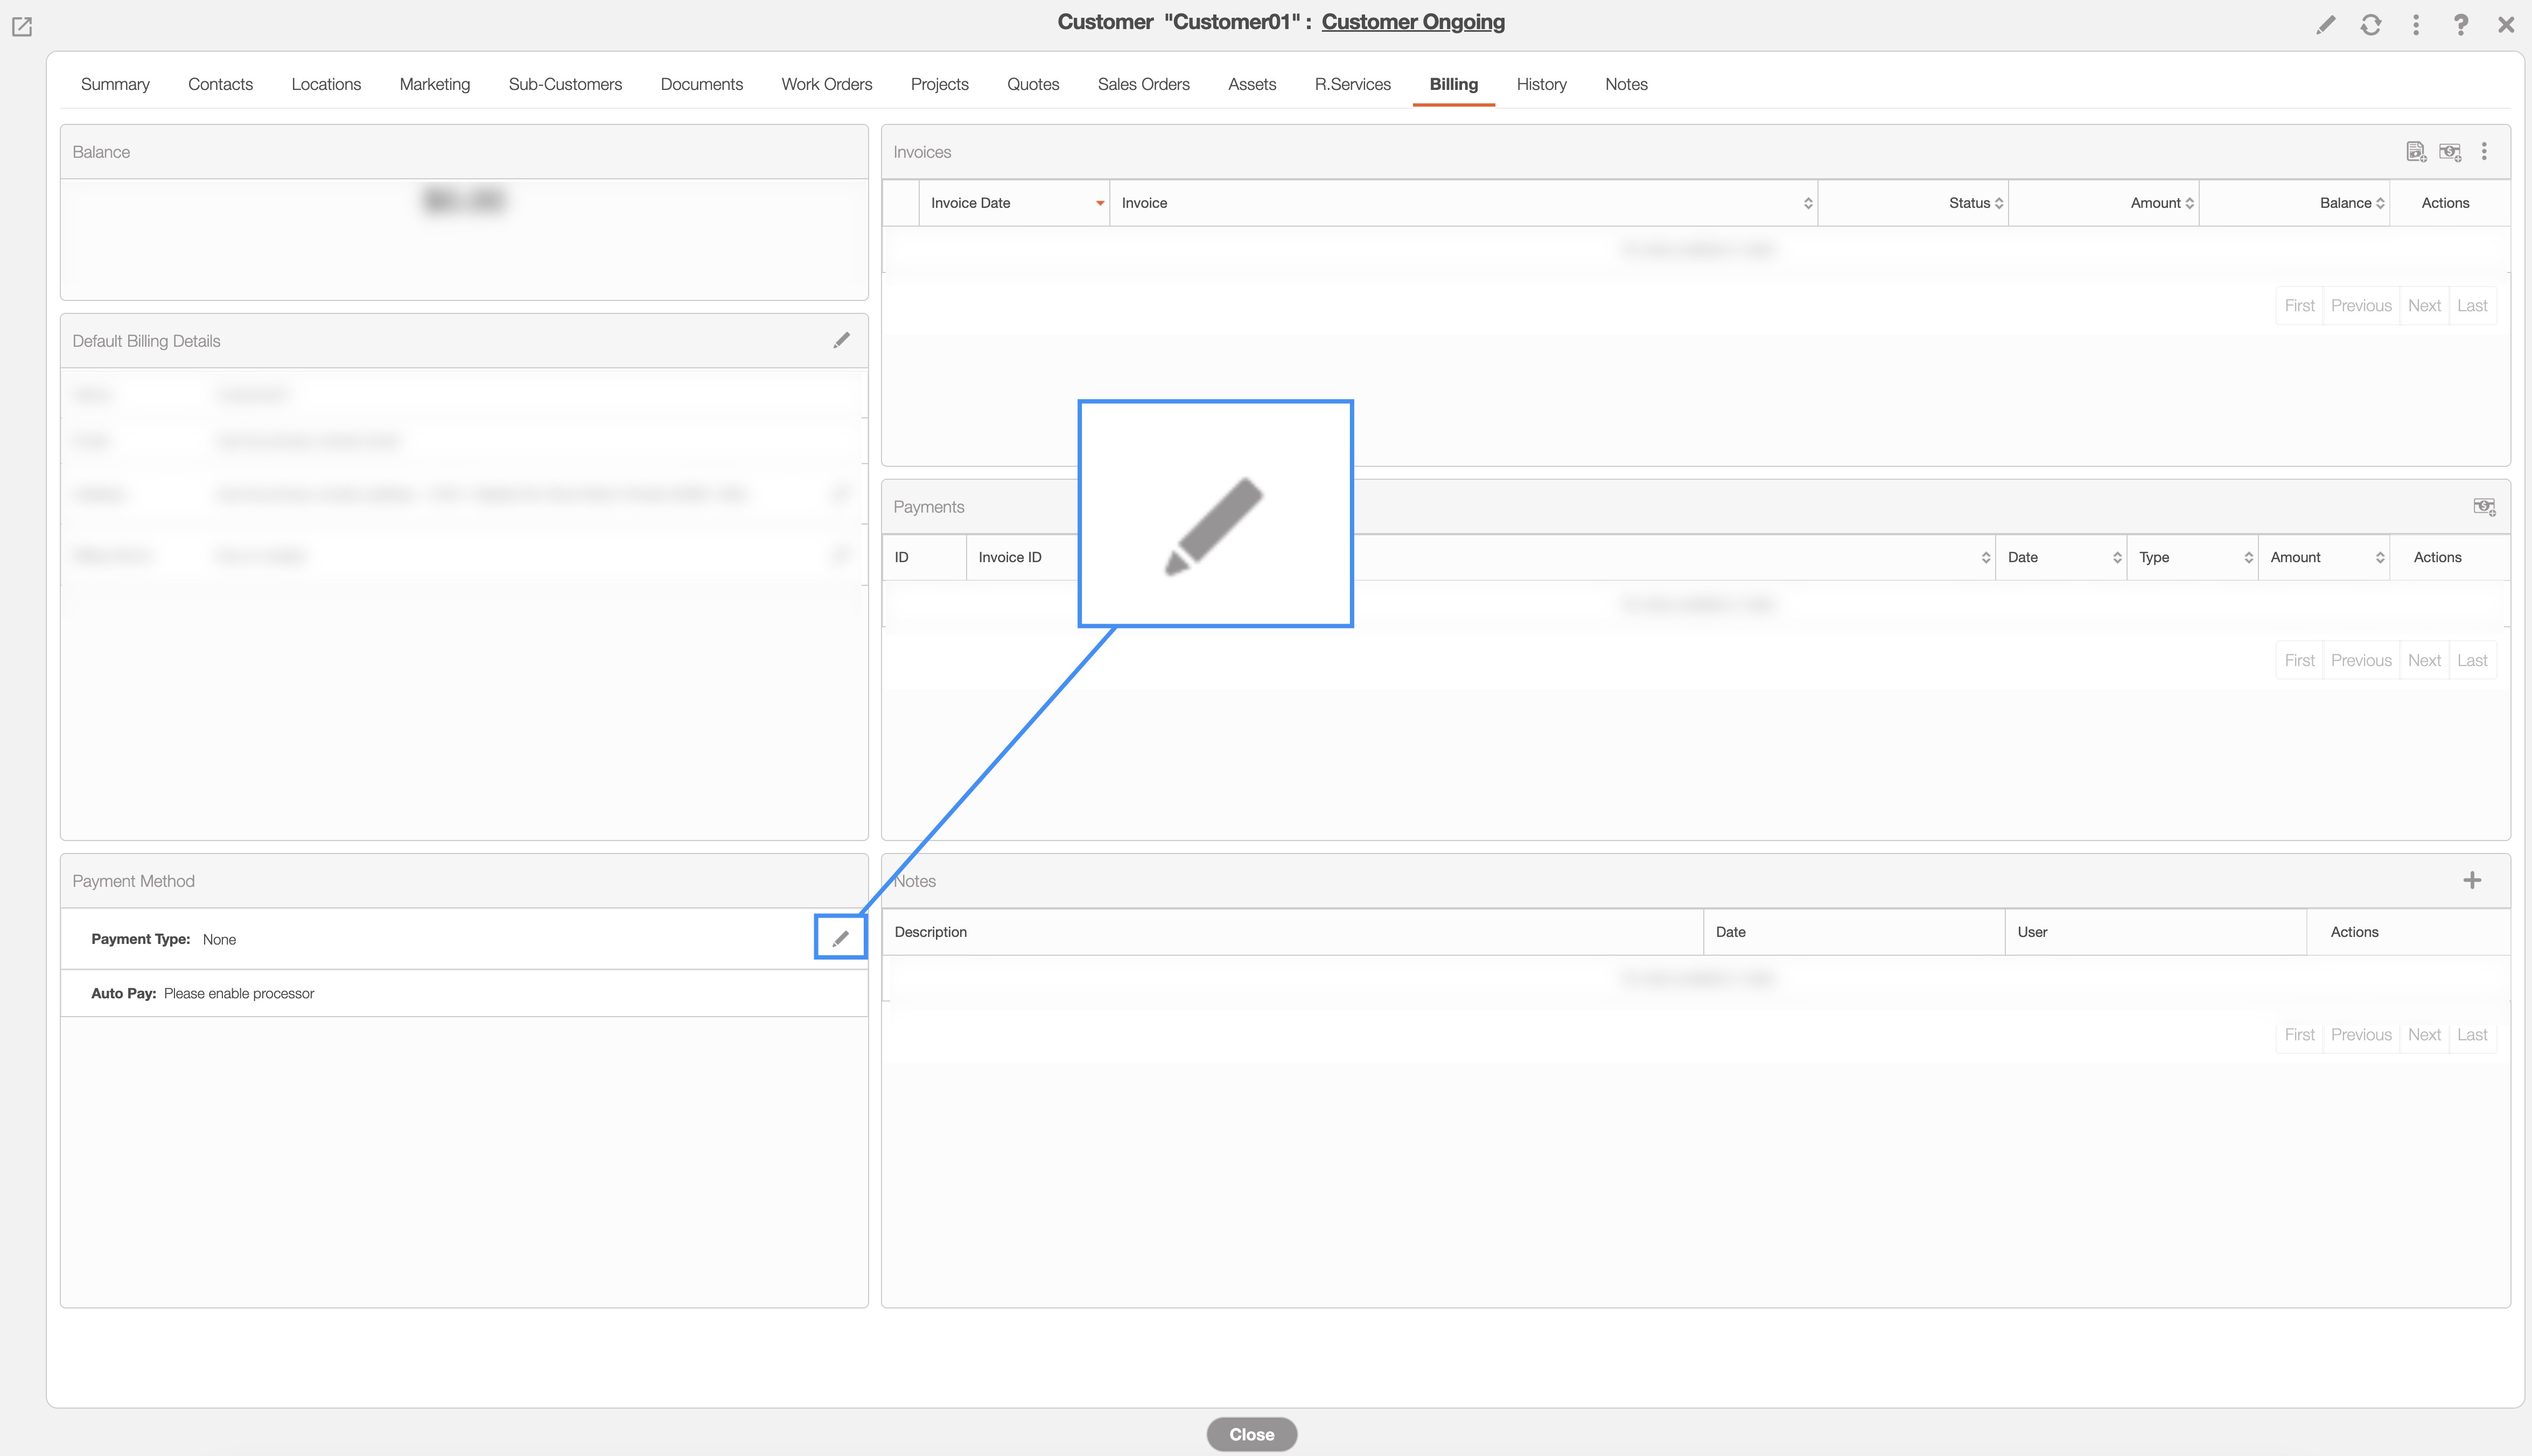The image size is (2532, 1456).
Task: Click the top-right customer edit pencil
Action: click(x=2326, y=25)
